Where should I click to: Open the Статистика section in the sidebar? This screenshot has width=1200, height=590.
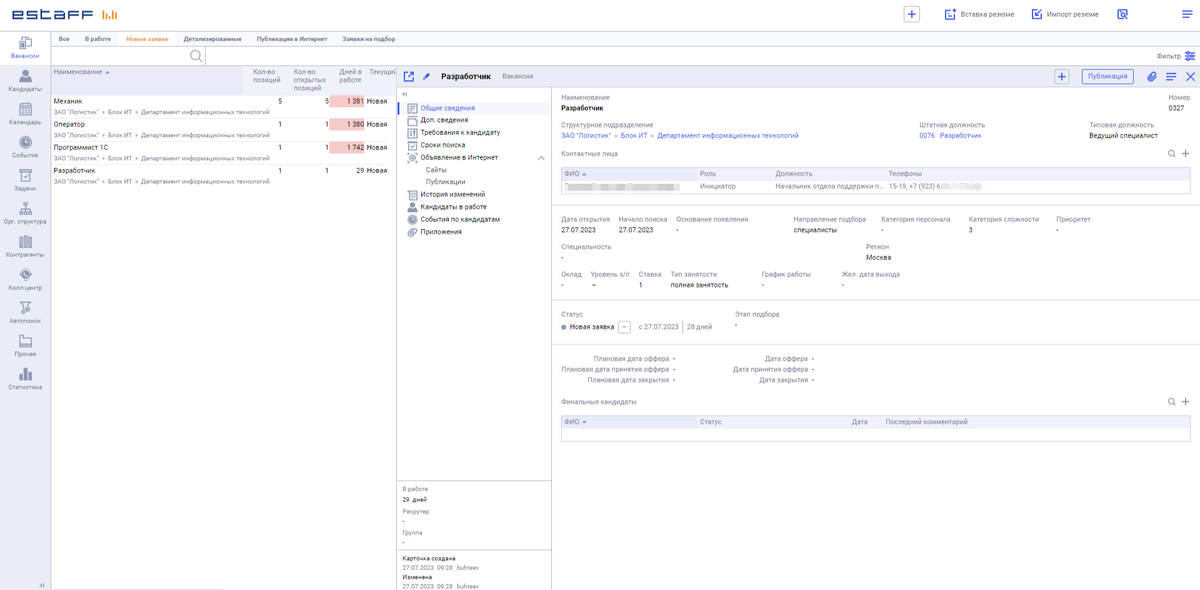click(25, 378)
